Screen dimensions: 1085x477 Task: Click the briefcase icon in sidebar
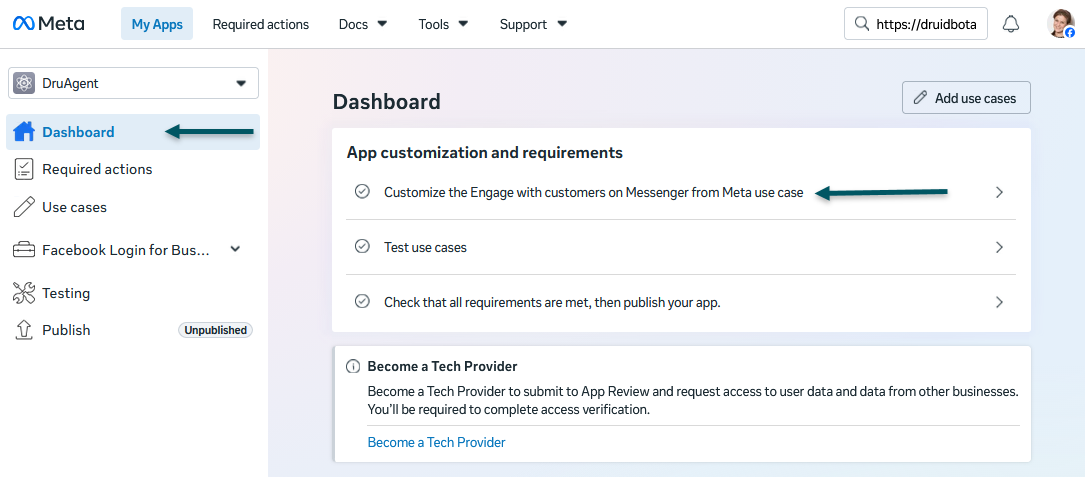click(x=24, y=250)
